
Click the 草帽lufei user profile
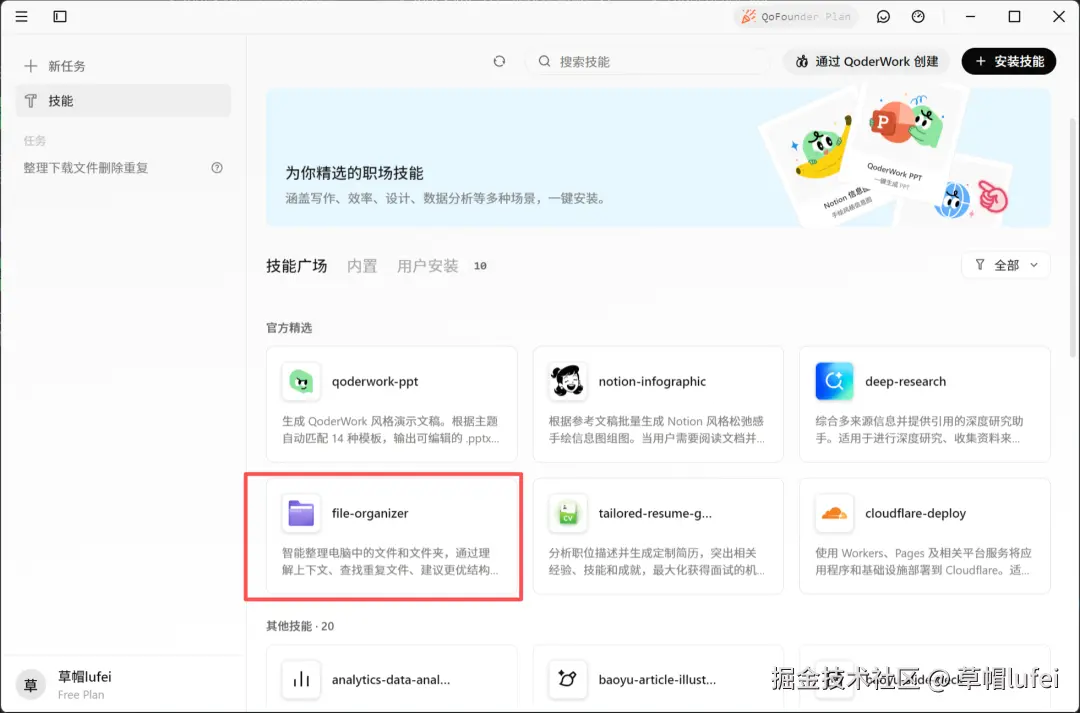tap(123, 685)
